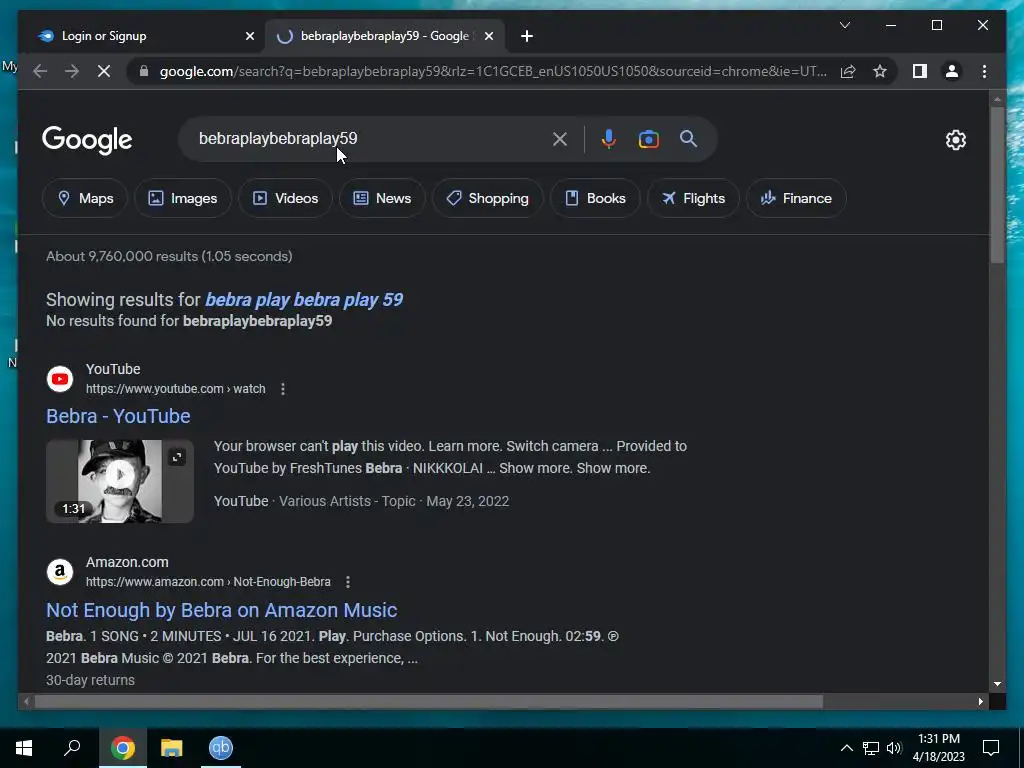Search by image with the camera icon
This screenshot has width=1024, height=768.
click(x=648, y=139)
